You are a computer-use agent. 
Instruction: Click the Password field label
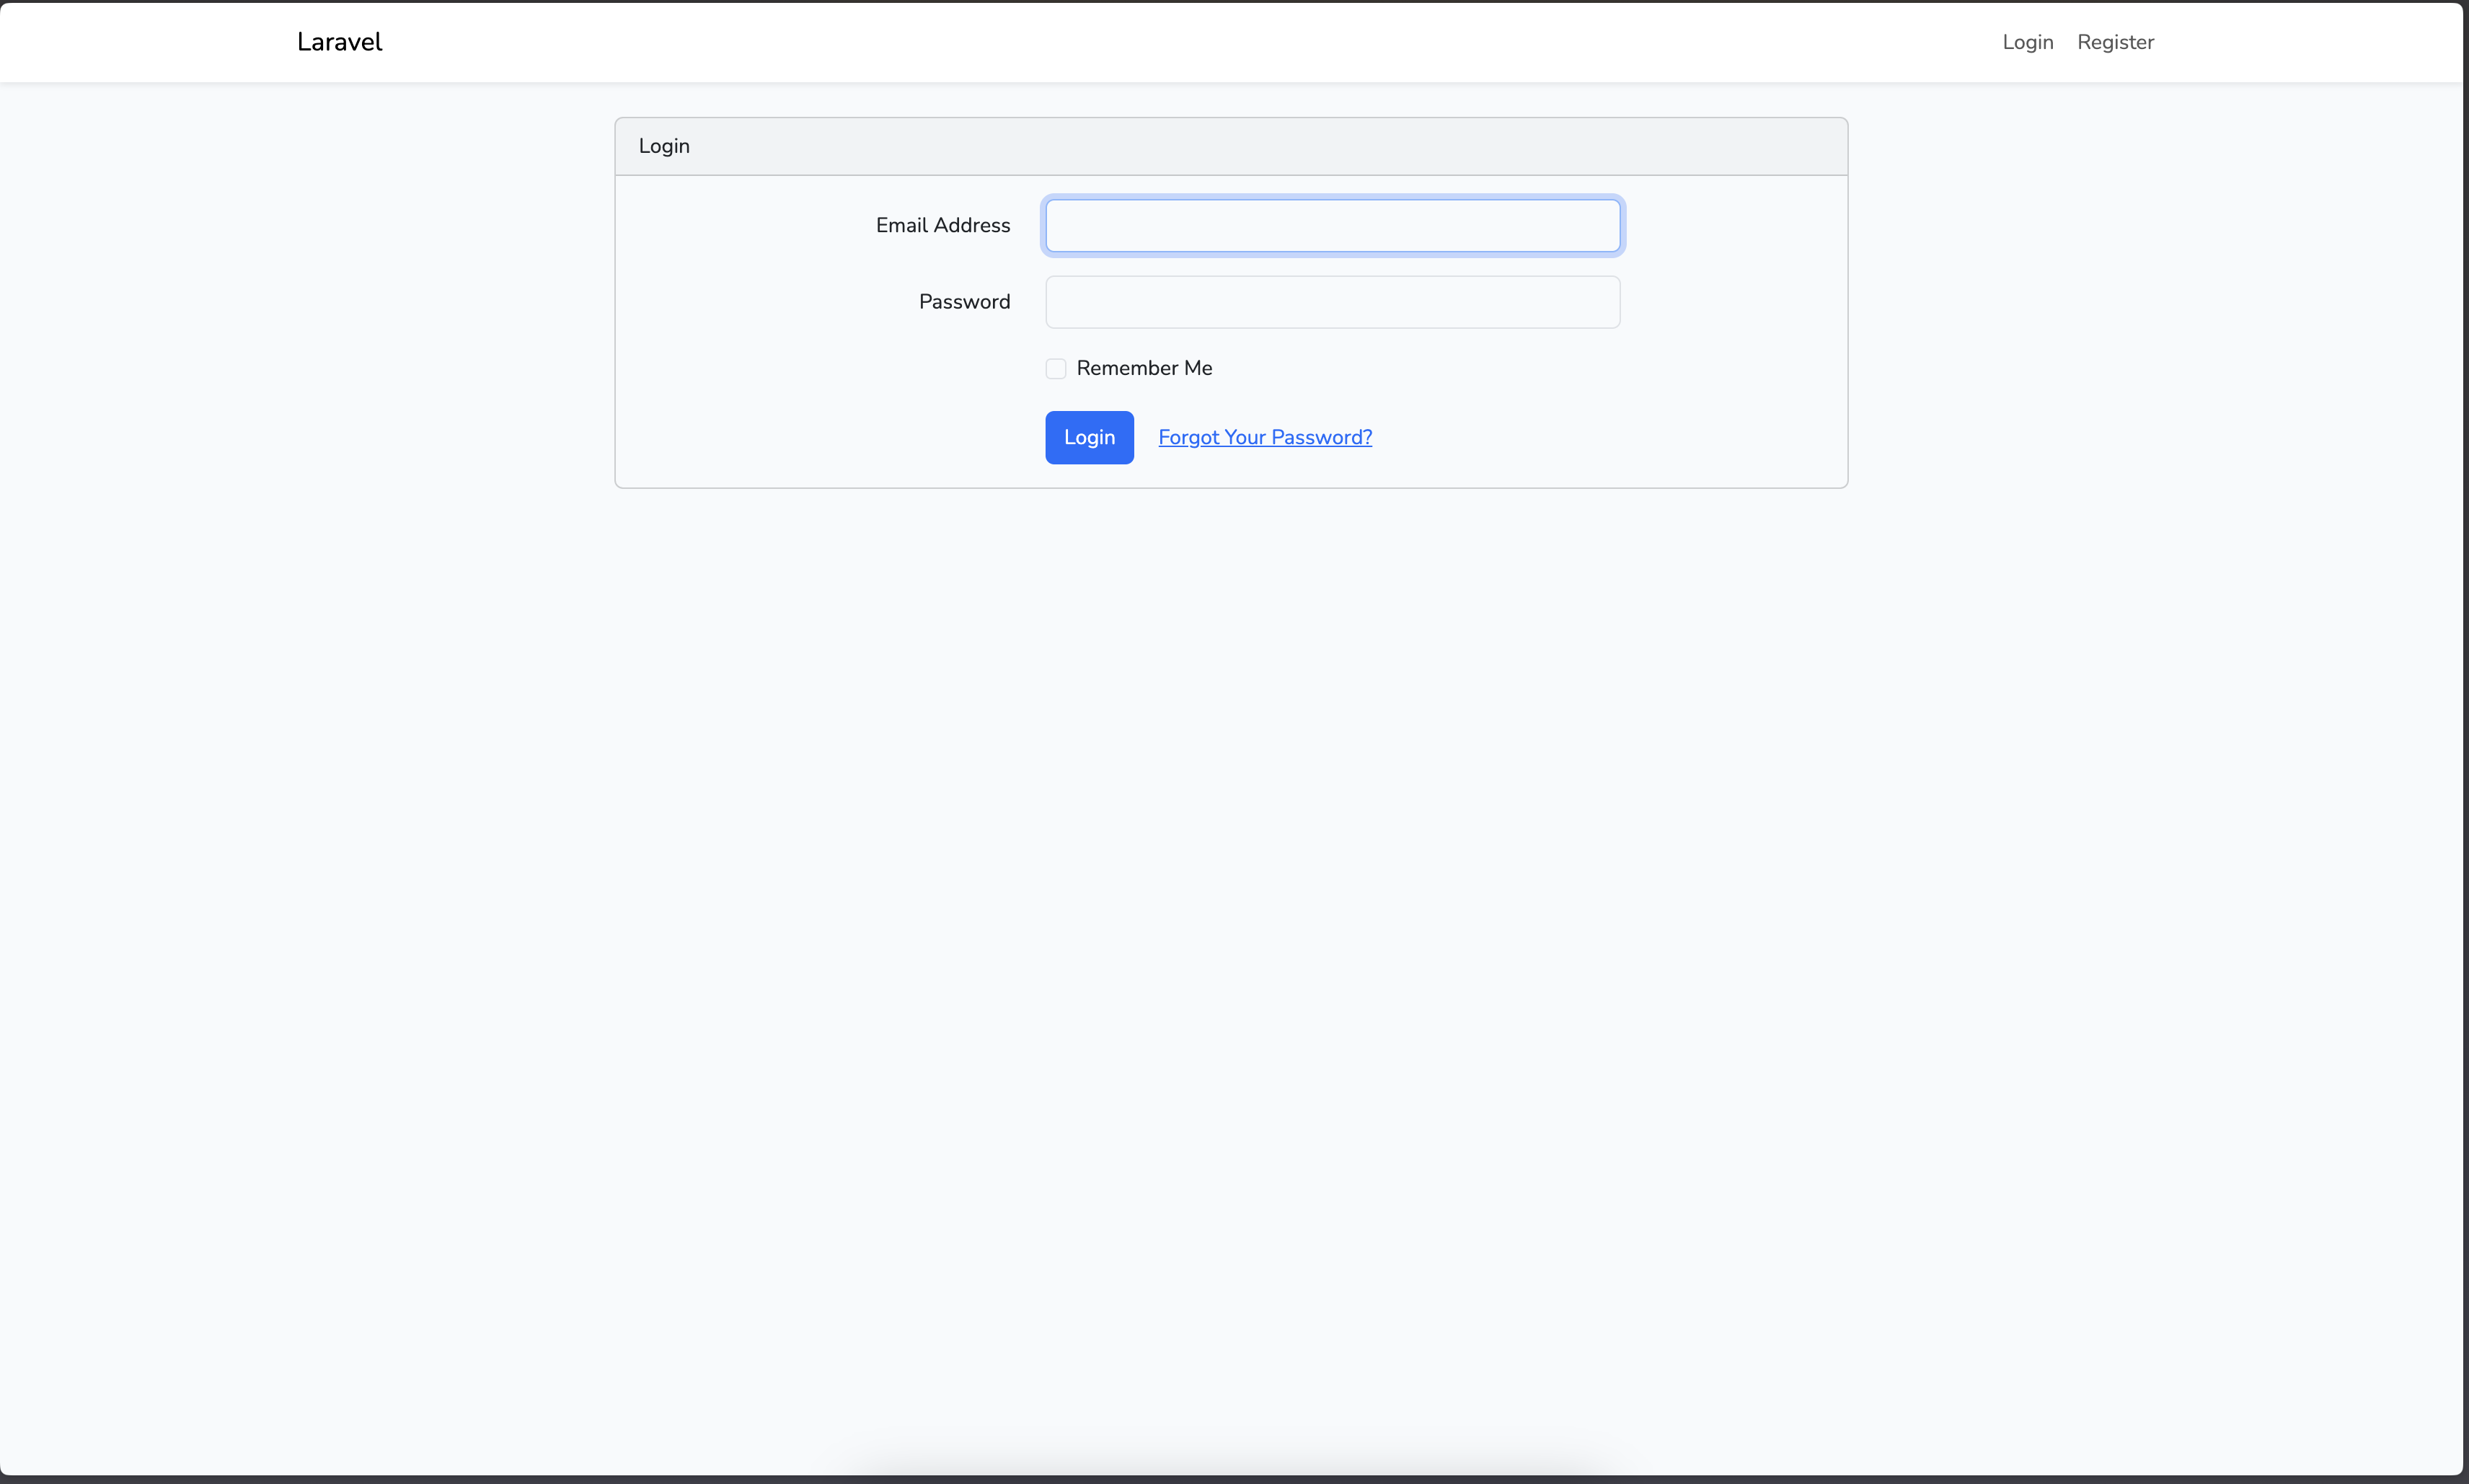pos(964,302)
